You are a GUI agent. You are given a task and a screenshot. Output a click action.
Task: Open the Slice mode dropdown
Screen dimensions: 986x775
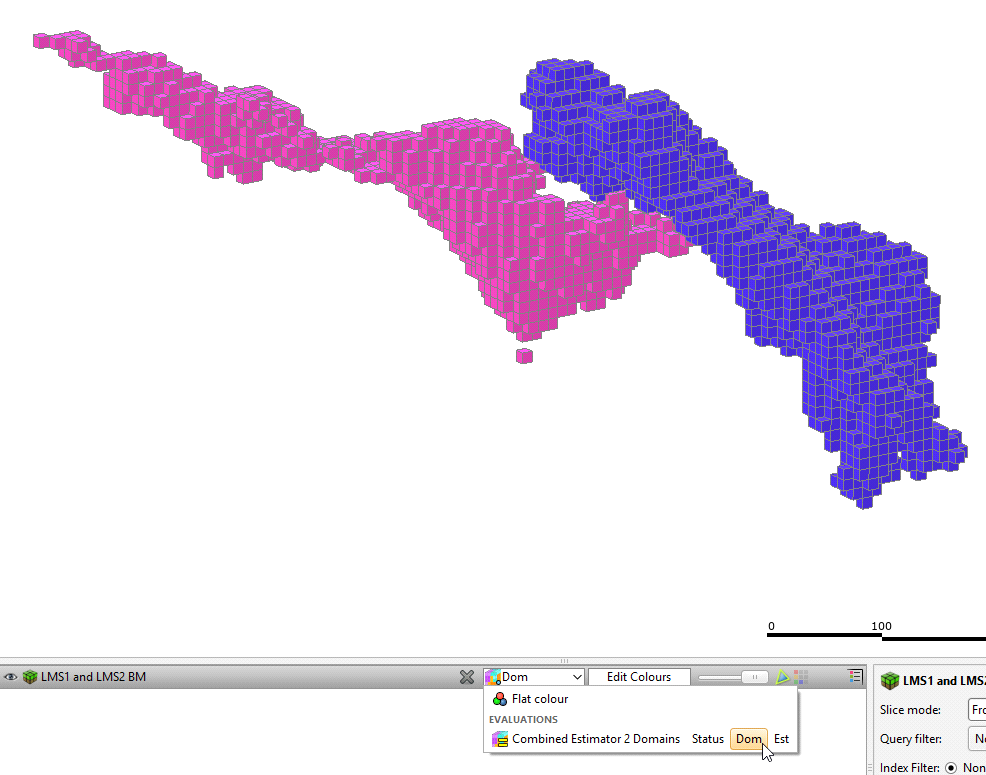point(976,710)
